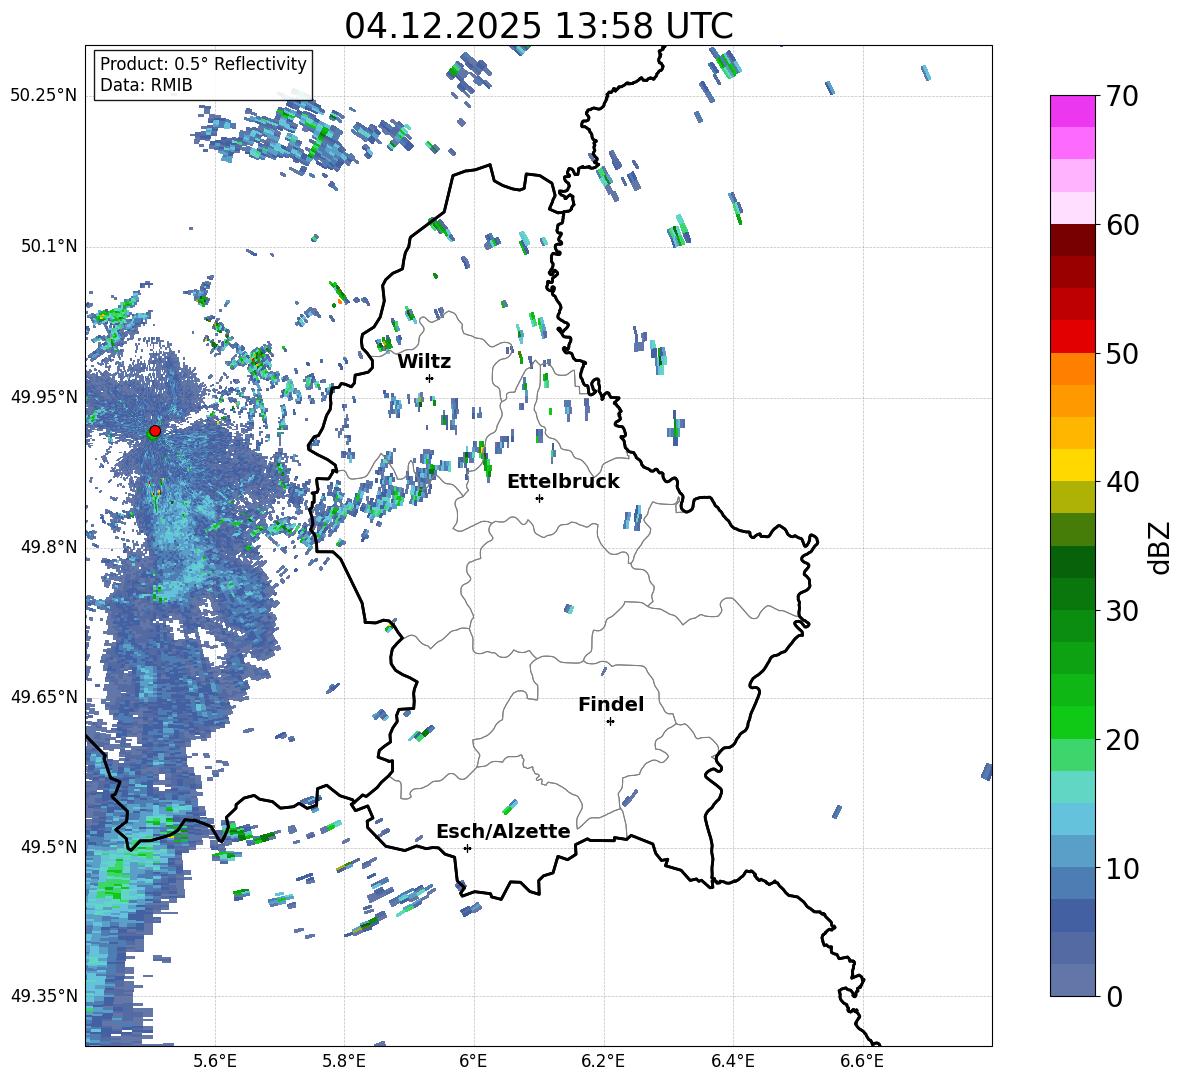
Task: Click the Ettelbruck city label
Action: (x=563, y=481)
